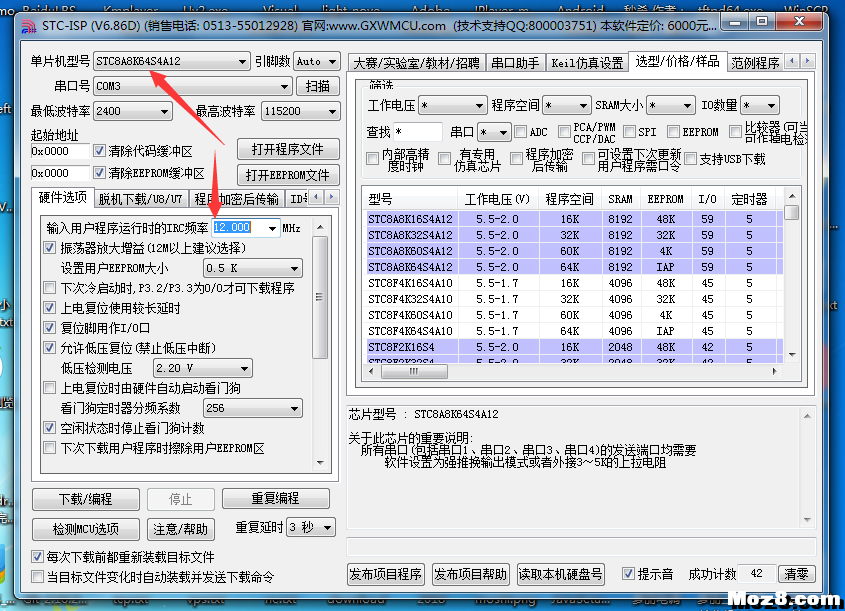Image resolution: width=845 pixels, height=611 pixels.
Task: Enable auto load and send on file change
Action: (x=37, y=577)
